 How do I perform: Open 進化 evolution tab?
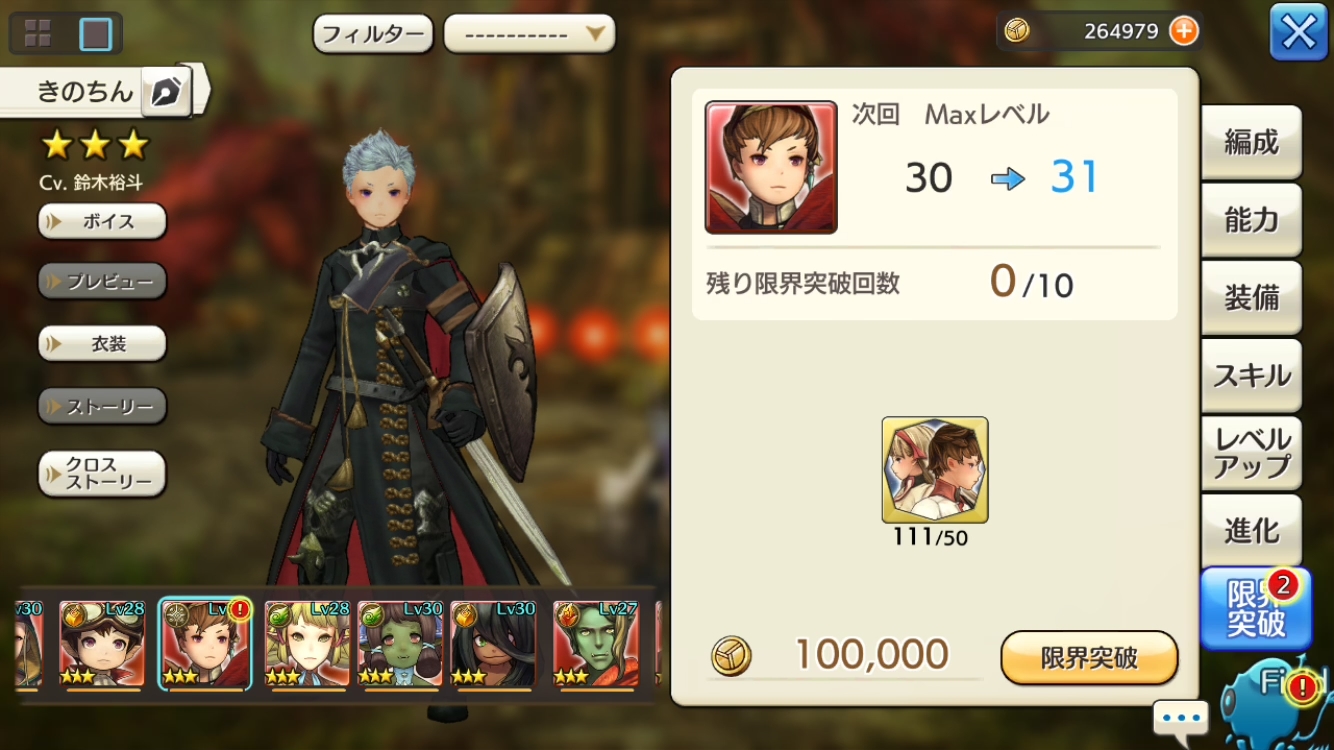click(x=1251, y=531)
